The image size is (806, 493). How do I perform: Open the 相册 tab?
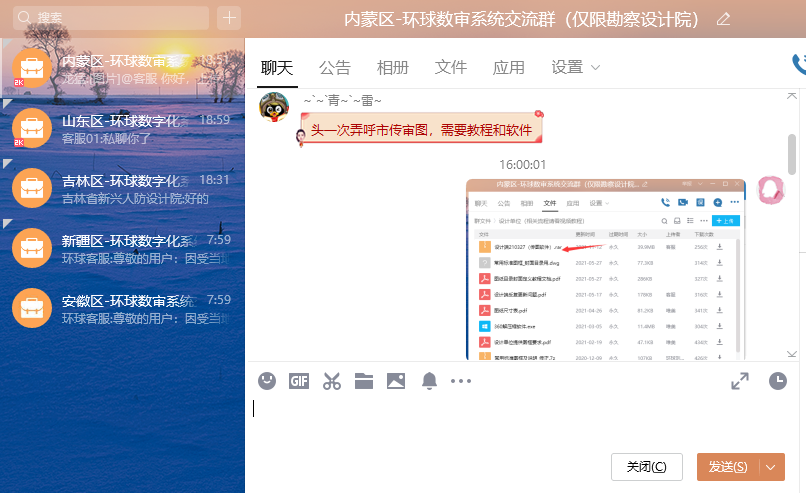393,68
